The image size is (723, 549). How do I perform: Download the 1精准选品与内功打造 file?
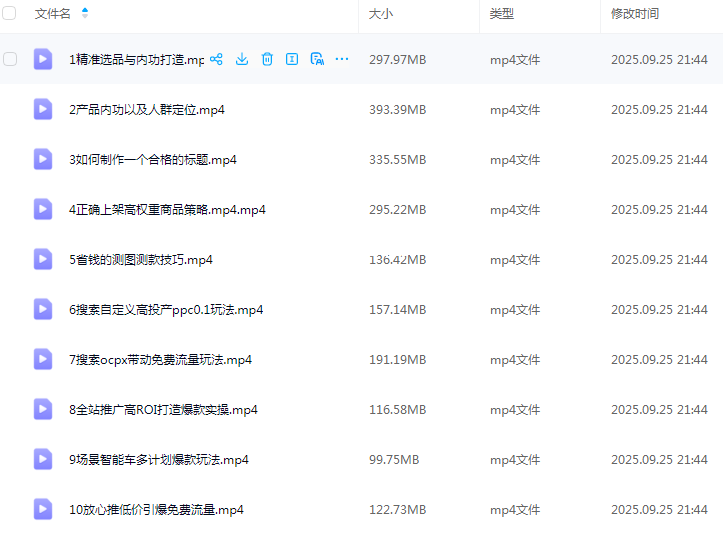click(x=242, y=60)
